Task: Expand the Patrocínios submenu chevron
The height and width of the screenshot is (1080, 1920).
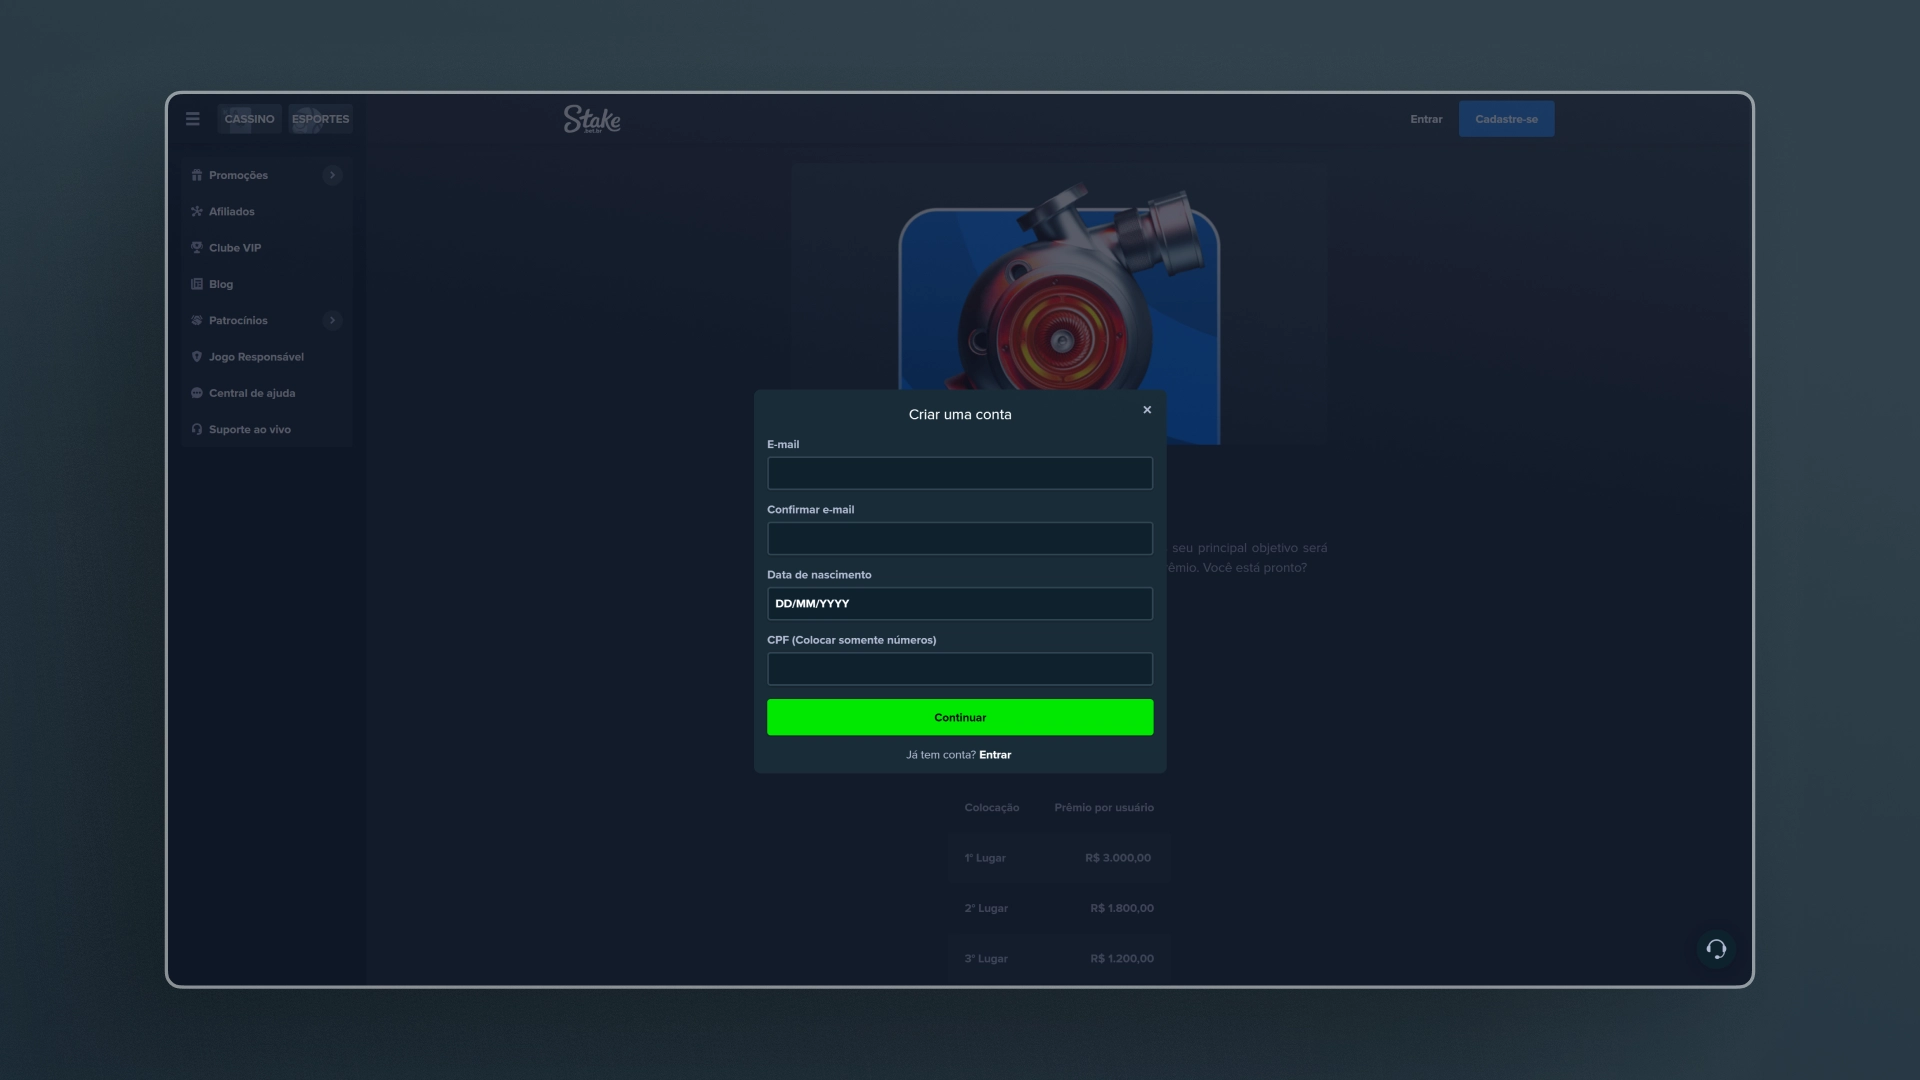Action: pyautogui.click(x=332, y=321)
